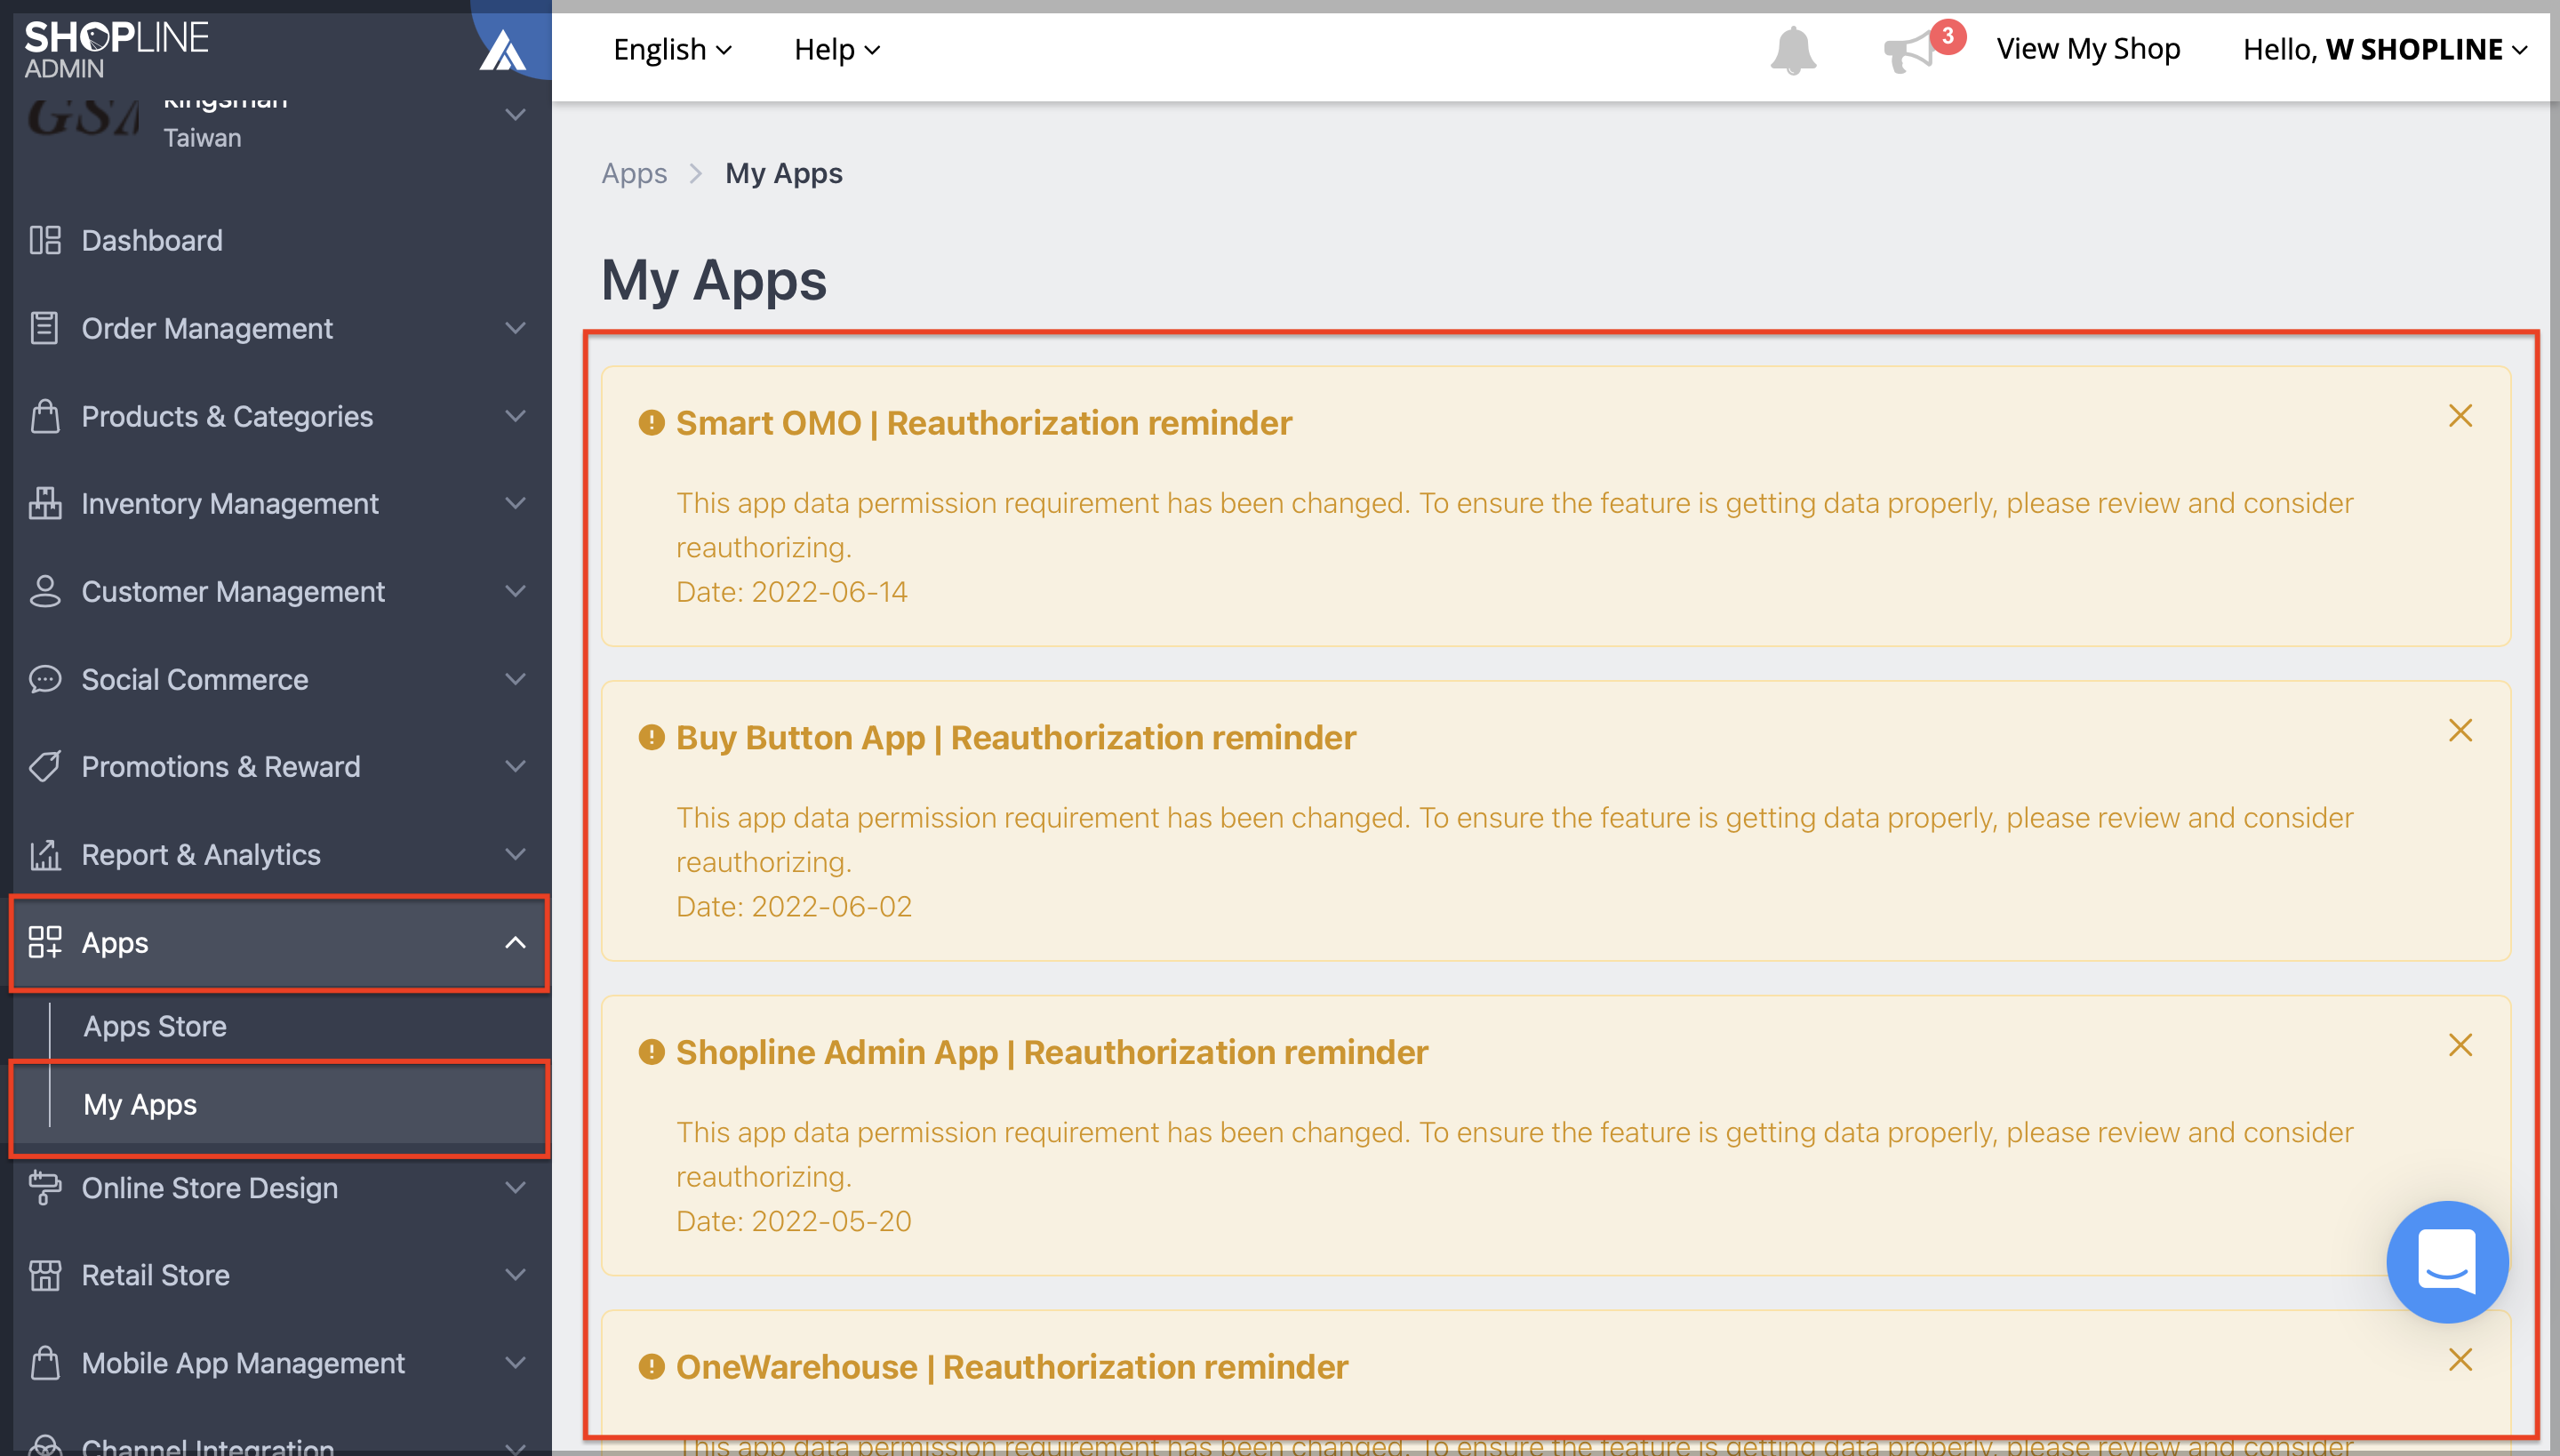Close the Buy Button App reminder
Viewport: 2560px width, 1456px height.
[x=2460, y=730]
